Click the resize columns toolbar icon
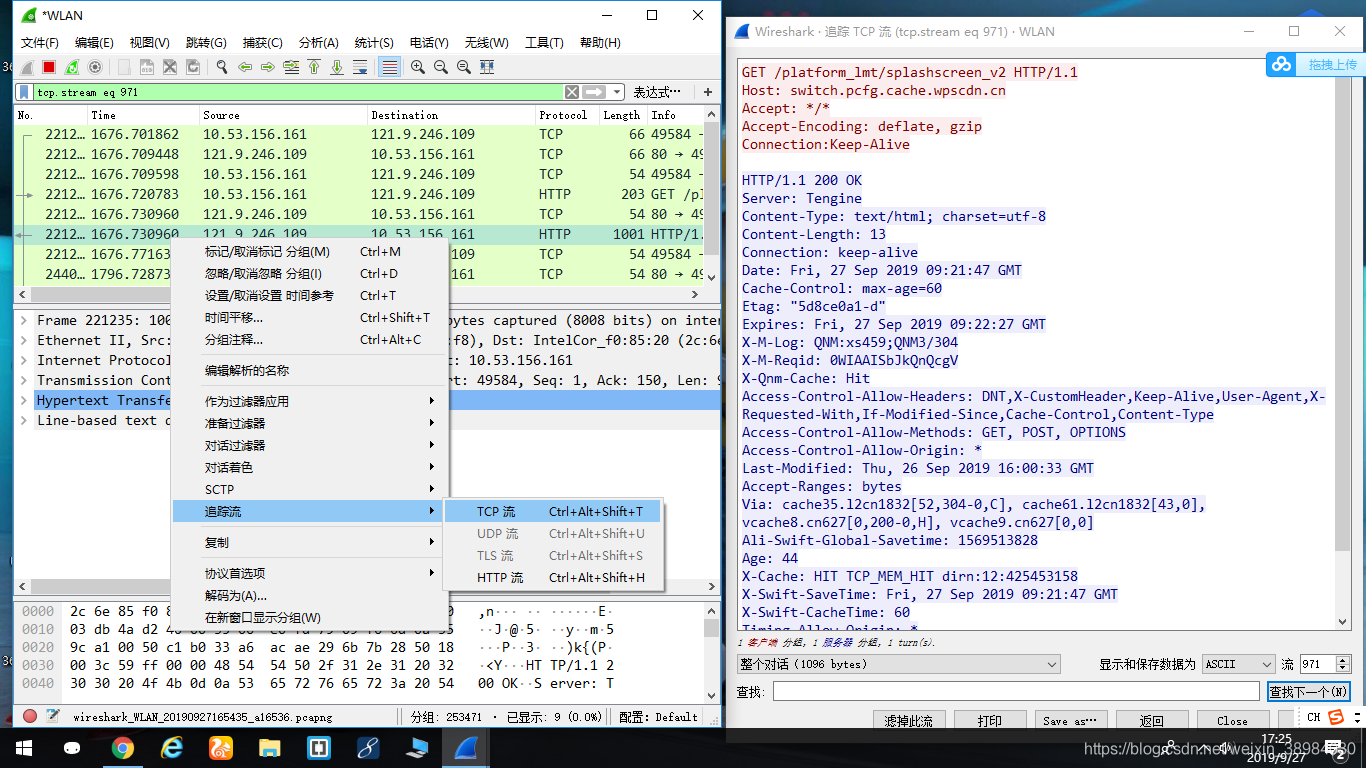Screen dimensions: 1366x768 487,67
